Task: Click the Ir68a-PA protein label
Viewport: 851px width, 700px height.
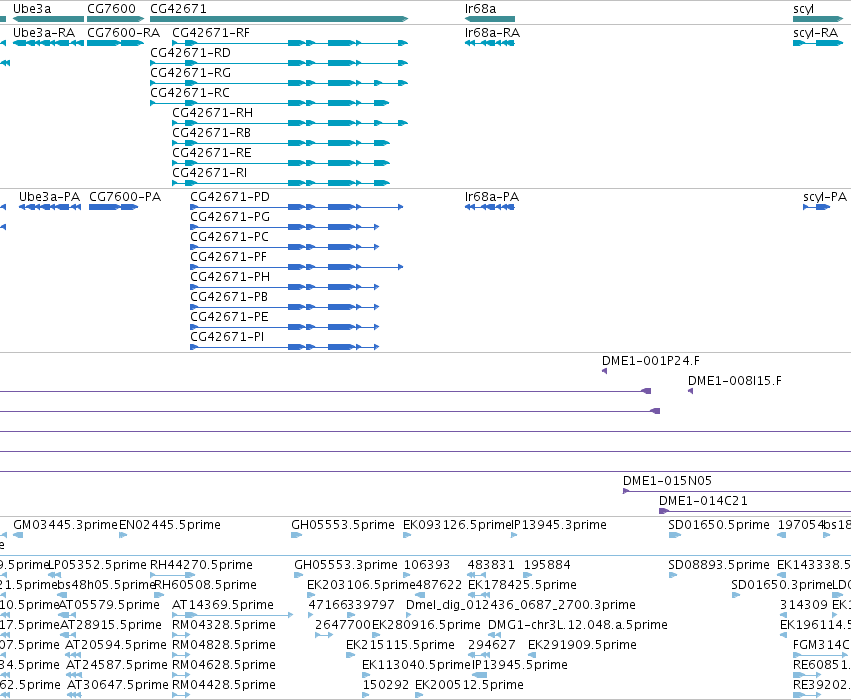Action: pos(492,196)
